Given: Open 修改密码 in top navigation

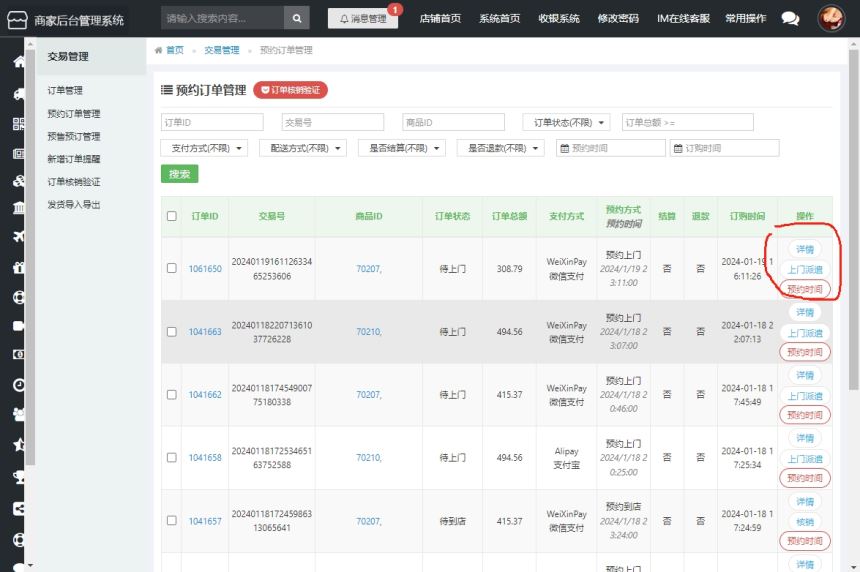Looking at the screenshot, I should tap(618, 19).
